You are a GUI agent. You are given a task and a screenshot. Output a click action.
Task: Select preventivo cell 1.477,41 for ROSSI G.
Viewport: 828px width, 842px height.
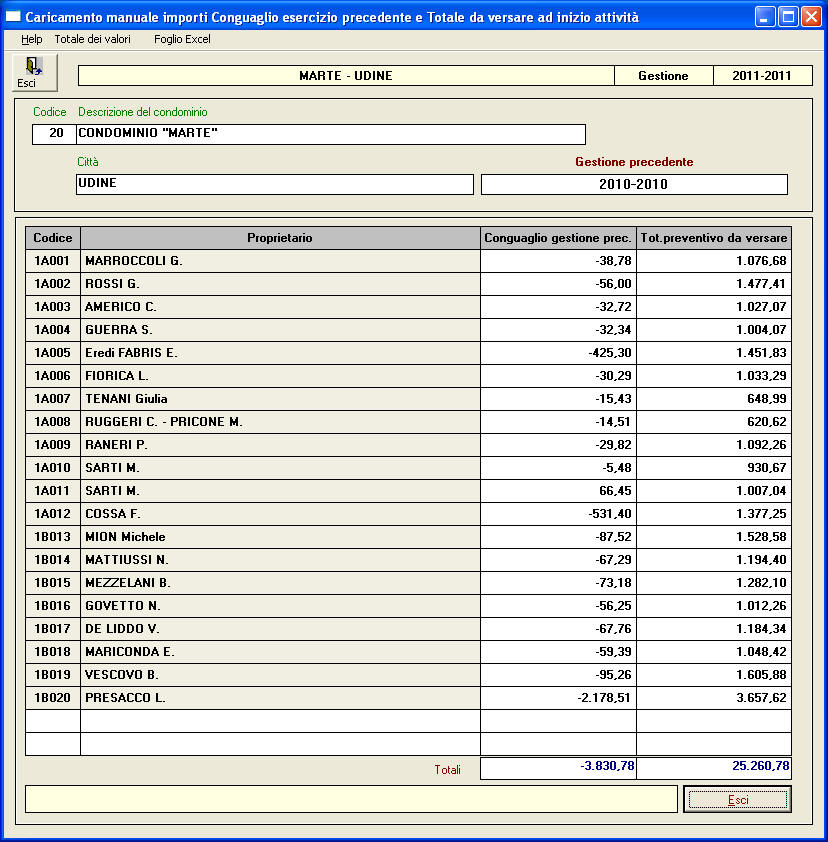(x=714, y=284)
